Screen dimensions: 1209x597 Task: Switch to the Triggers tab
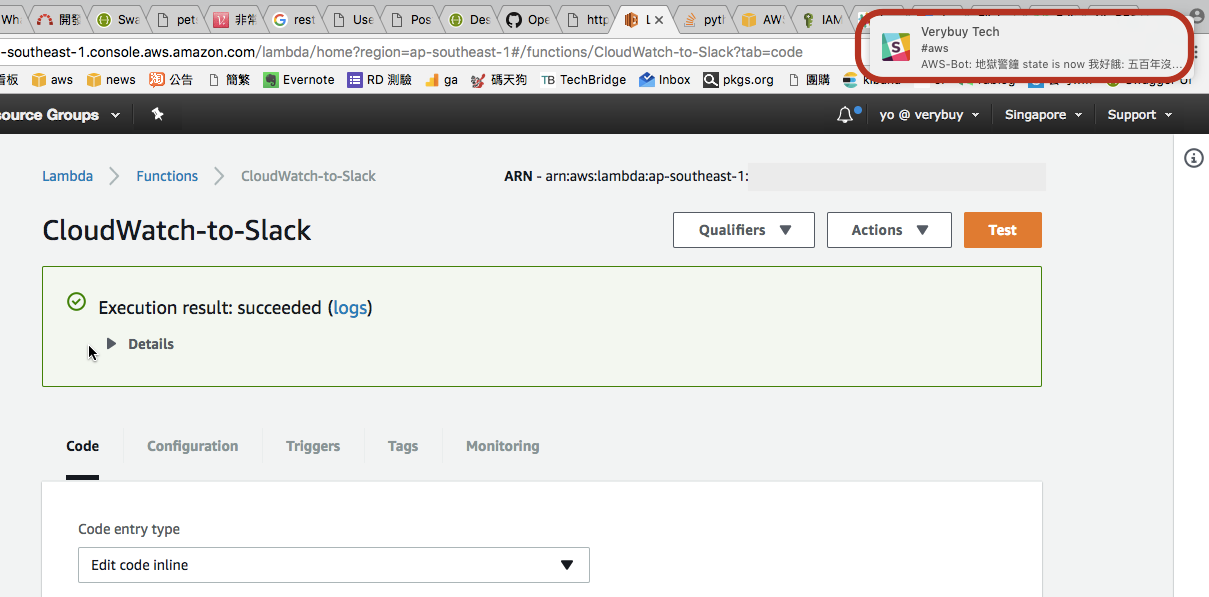click(313, 446)
